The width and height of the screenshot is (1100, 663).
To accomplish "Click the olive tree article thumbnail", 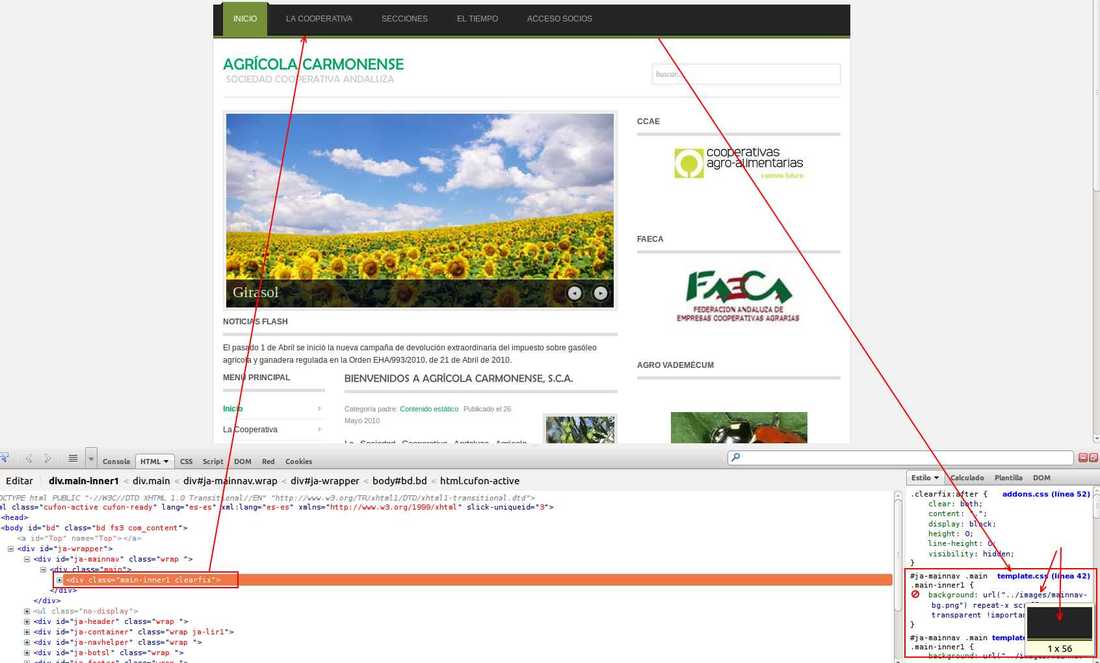I will (x=580, y=429).
